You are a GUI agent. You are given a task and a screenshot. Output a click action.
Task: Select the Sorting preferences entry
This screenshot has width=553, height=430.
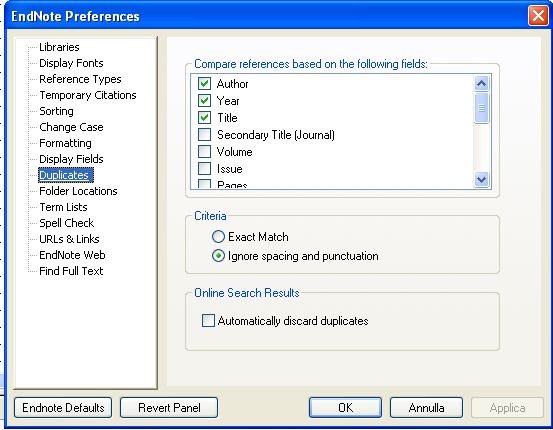(x=56, y=111)
